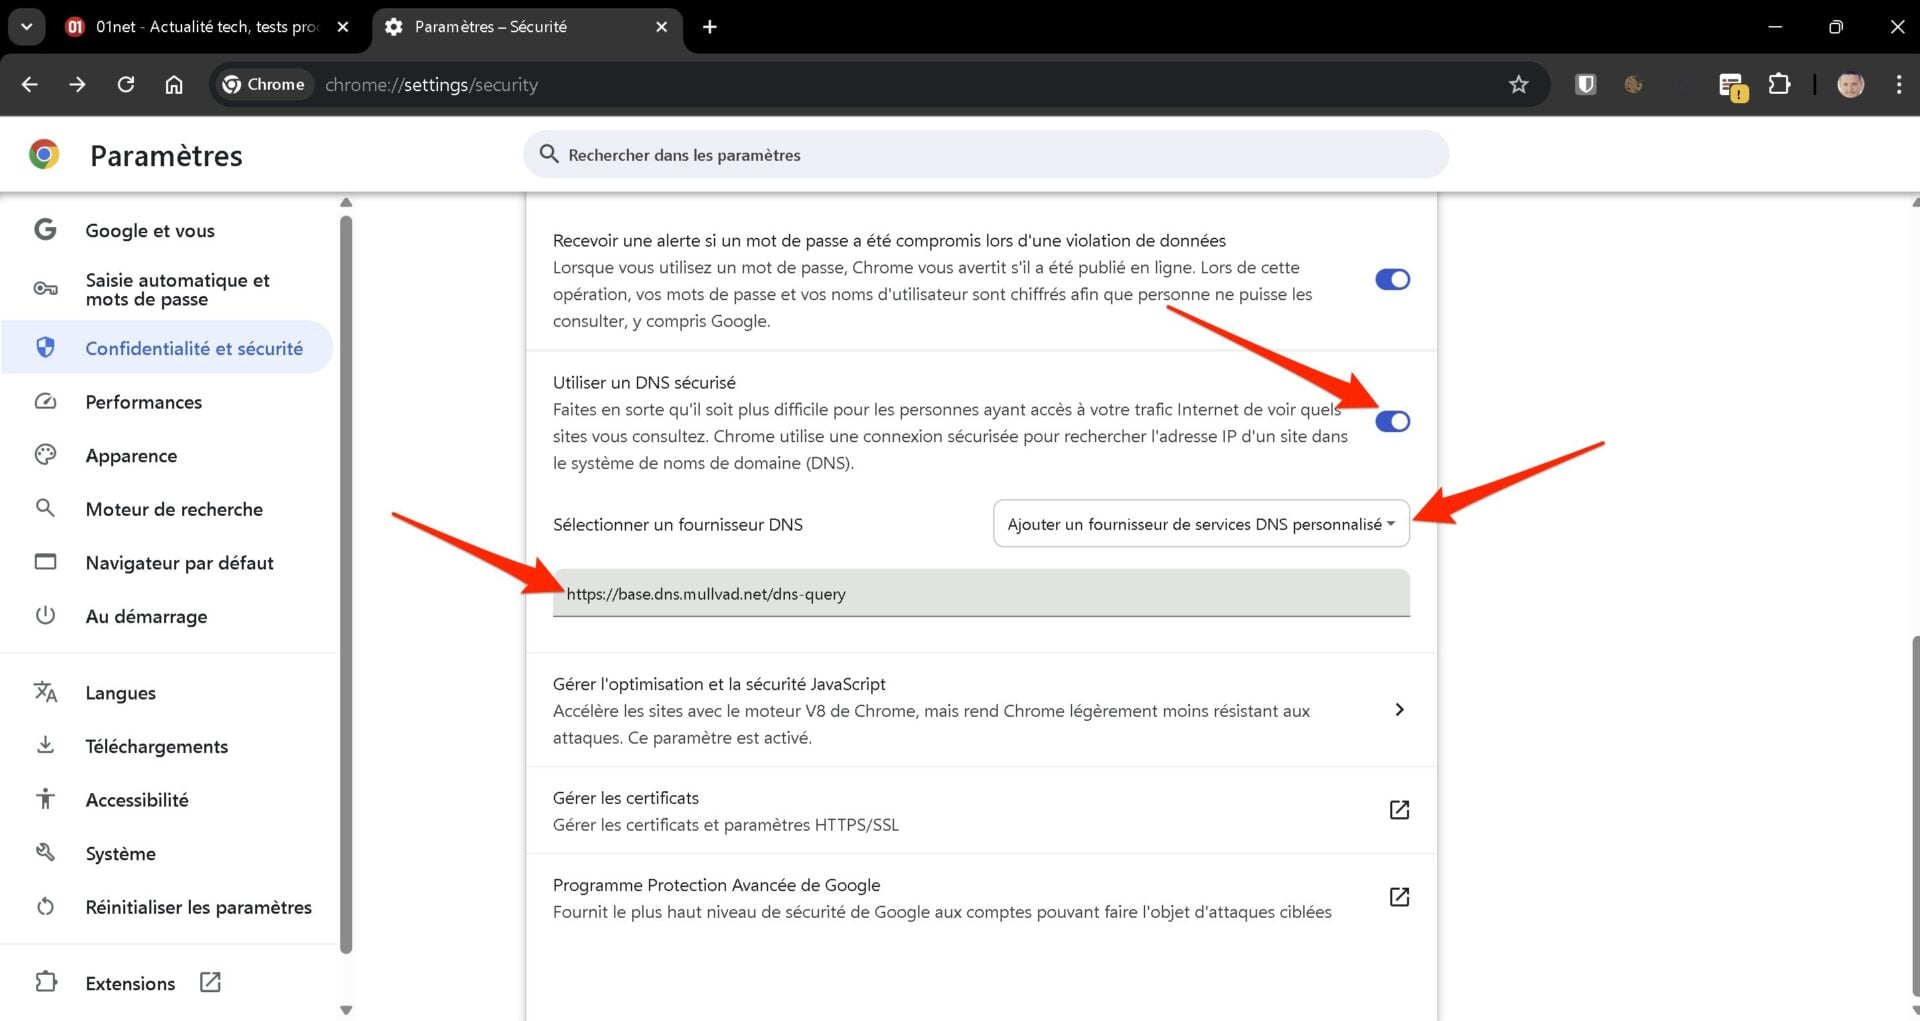Click the main page vertical scrollbar thumb
This screenshot has height=1021, width=1920.
(x=1914, y=820)
